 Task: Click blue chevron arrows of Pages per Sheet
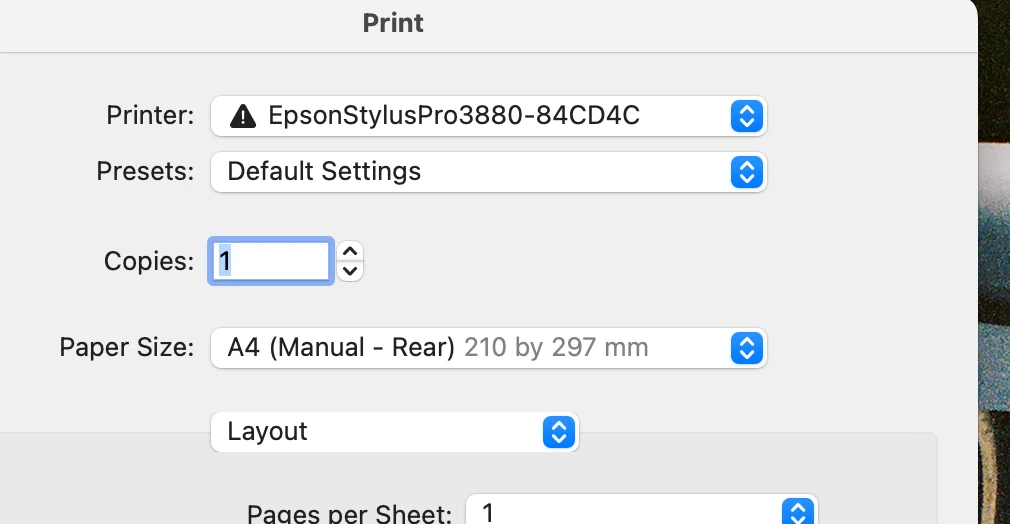coord(798,512)
